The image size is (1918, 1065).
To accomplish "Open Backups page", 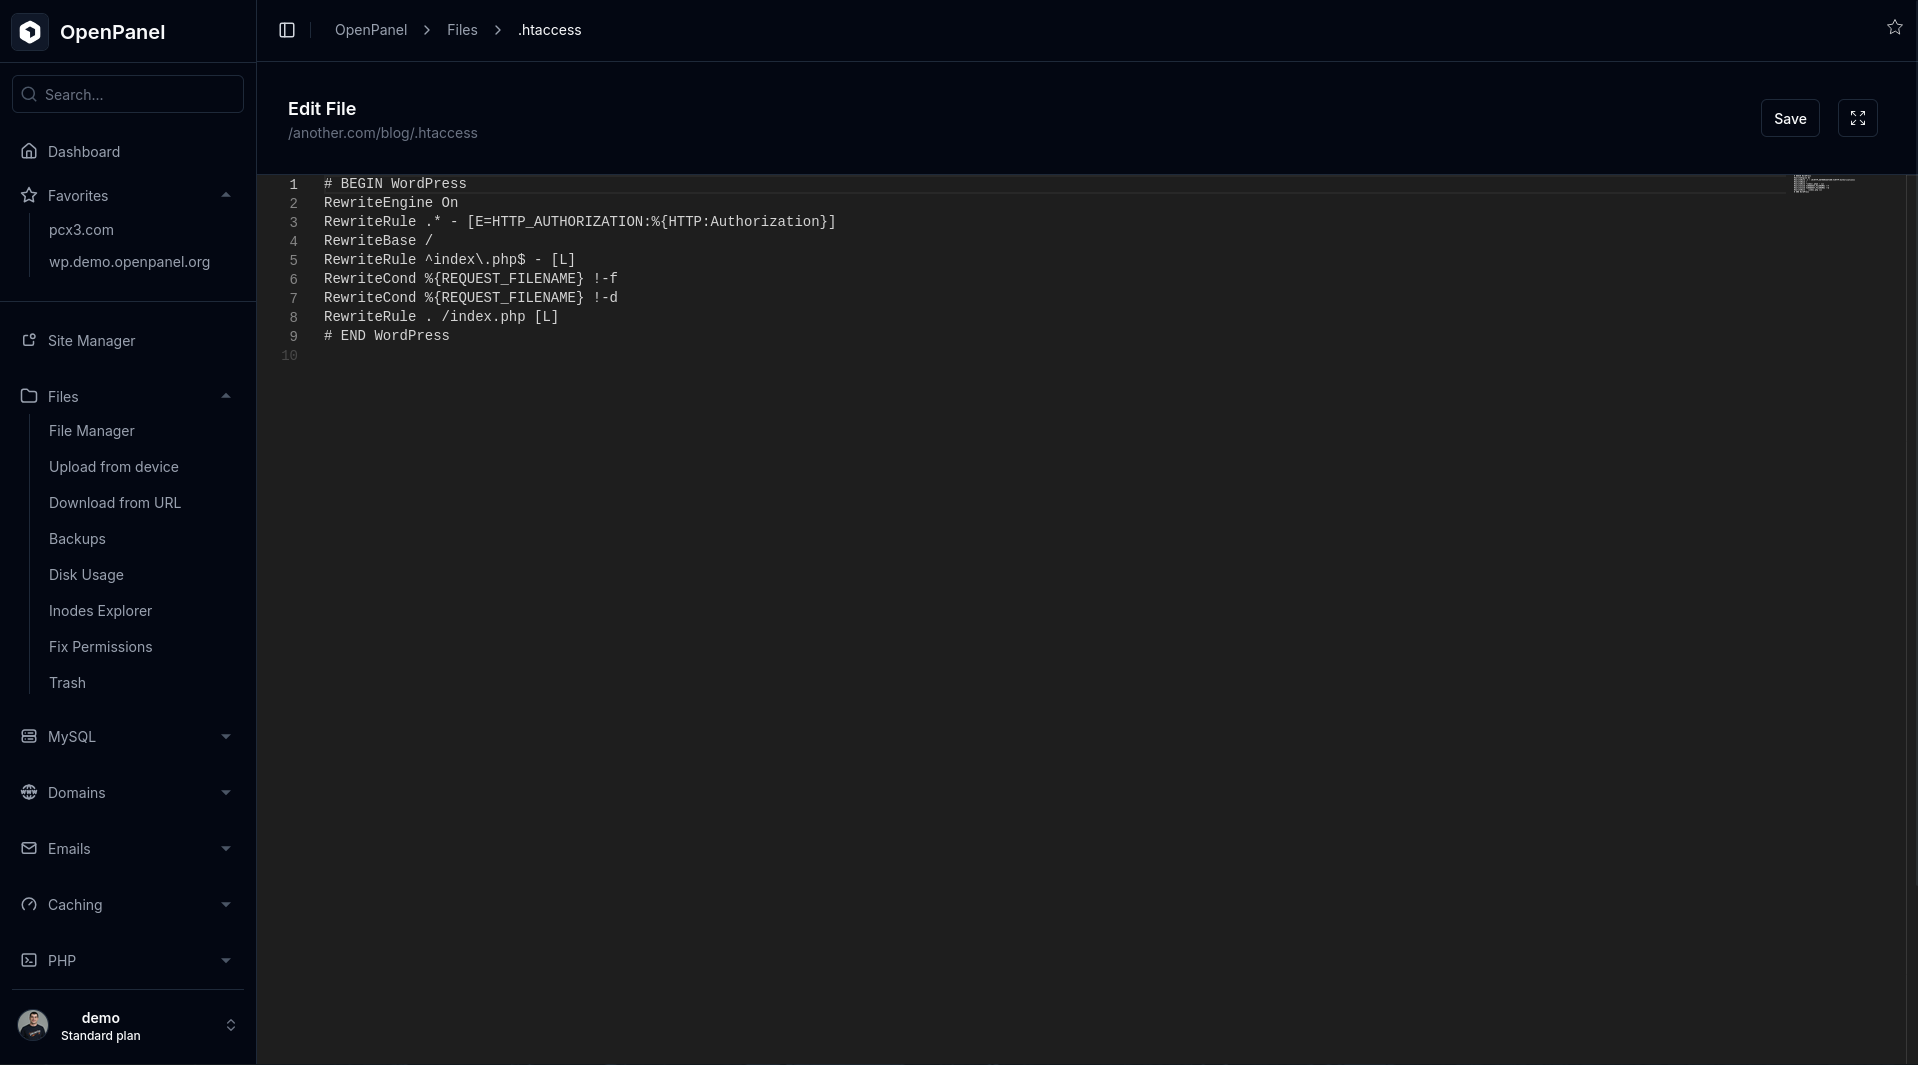I will pos(77,539).
